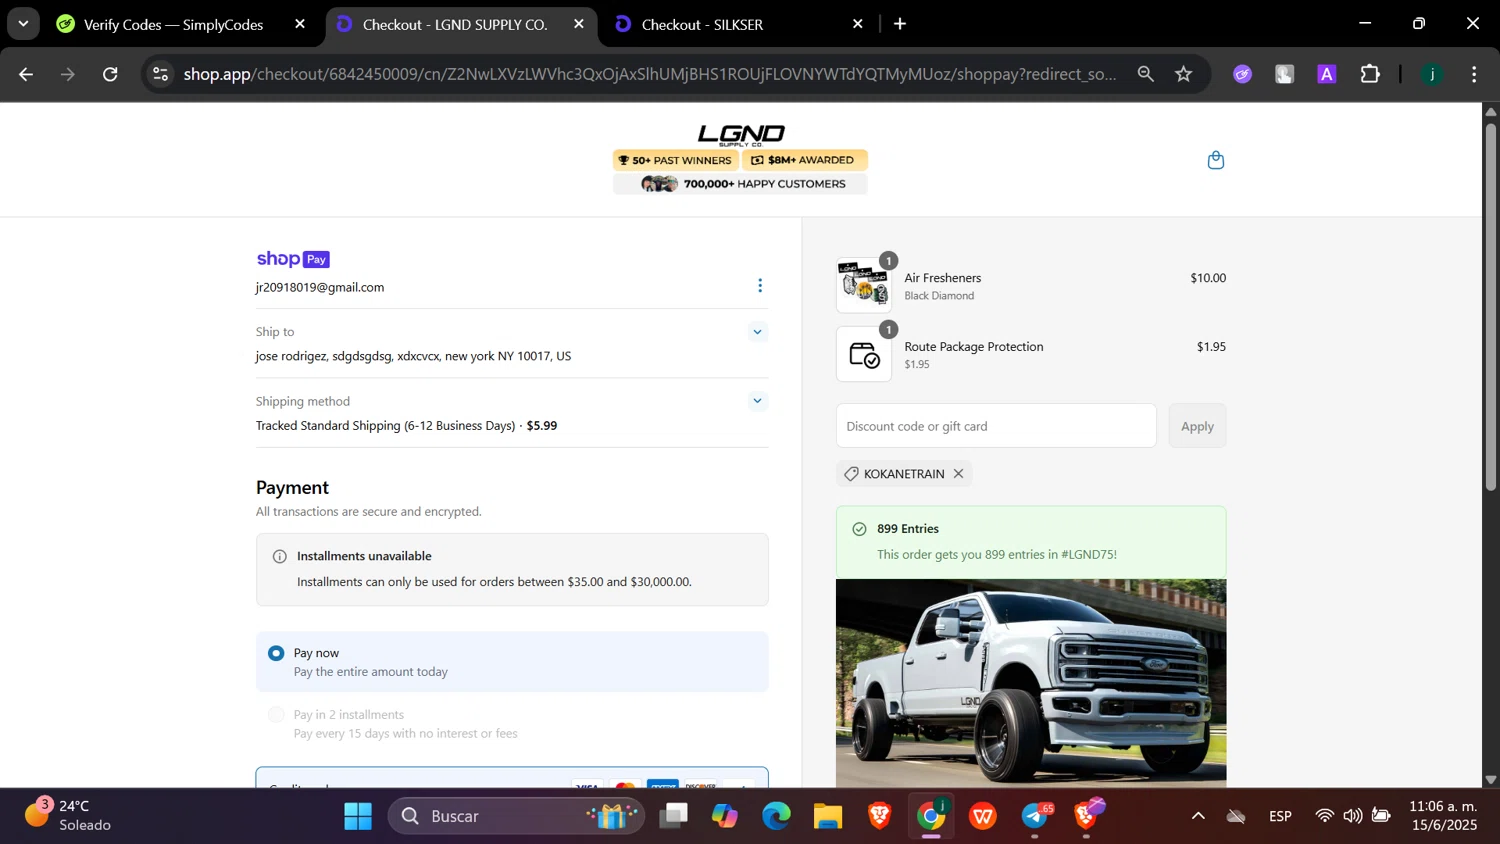Click the Route Package Protection $1.95 price

click(x=1211, y=347)
